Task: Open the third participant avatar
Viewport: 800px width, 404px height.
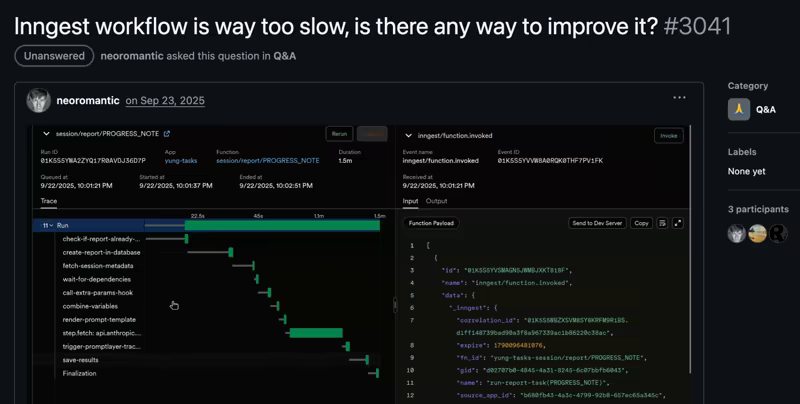Action: [x=778, y=233]
